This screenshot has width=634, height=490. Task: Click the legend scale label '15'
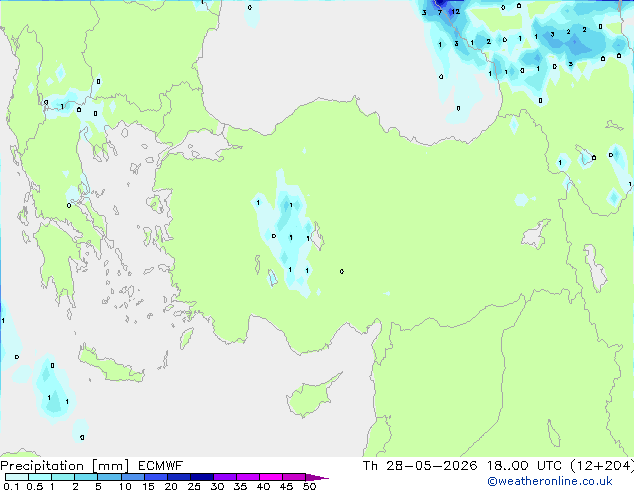(148, 486)
